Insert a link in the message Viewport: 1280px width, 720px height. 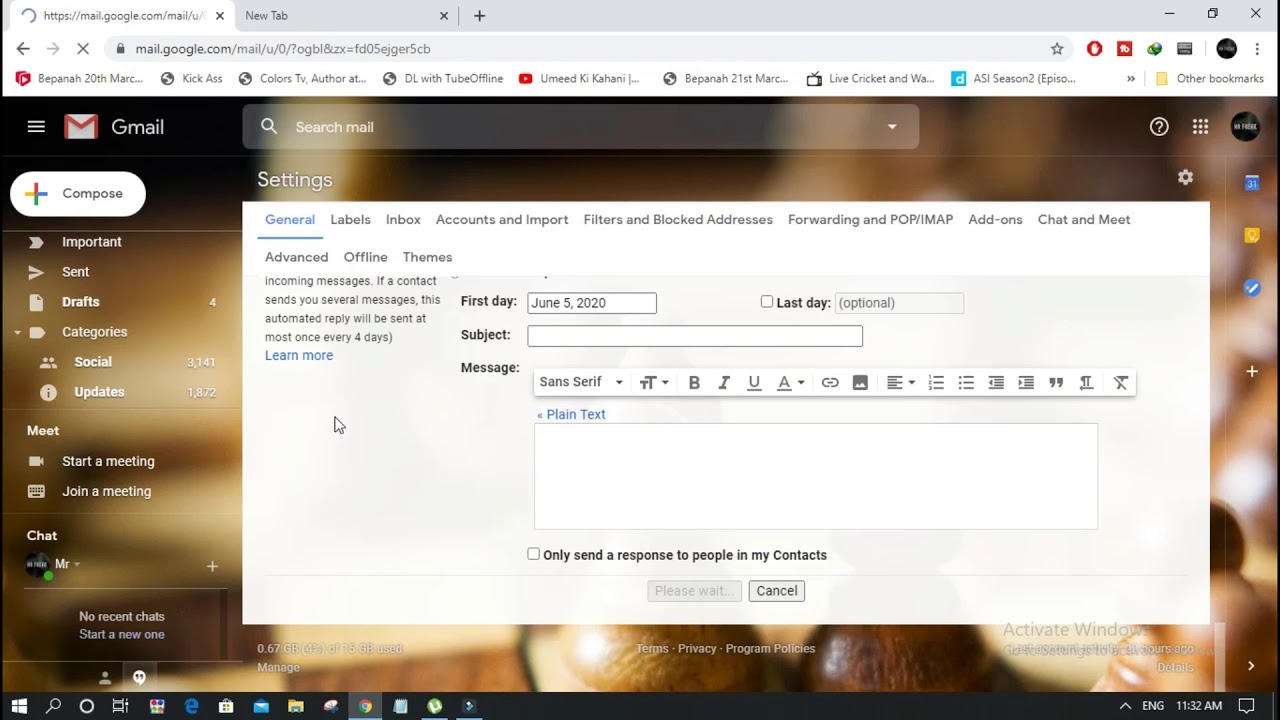tap(830, 382)
